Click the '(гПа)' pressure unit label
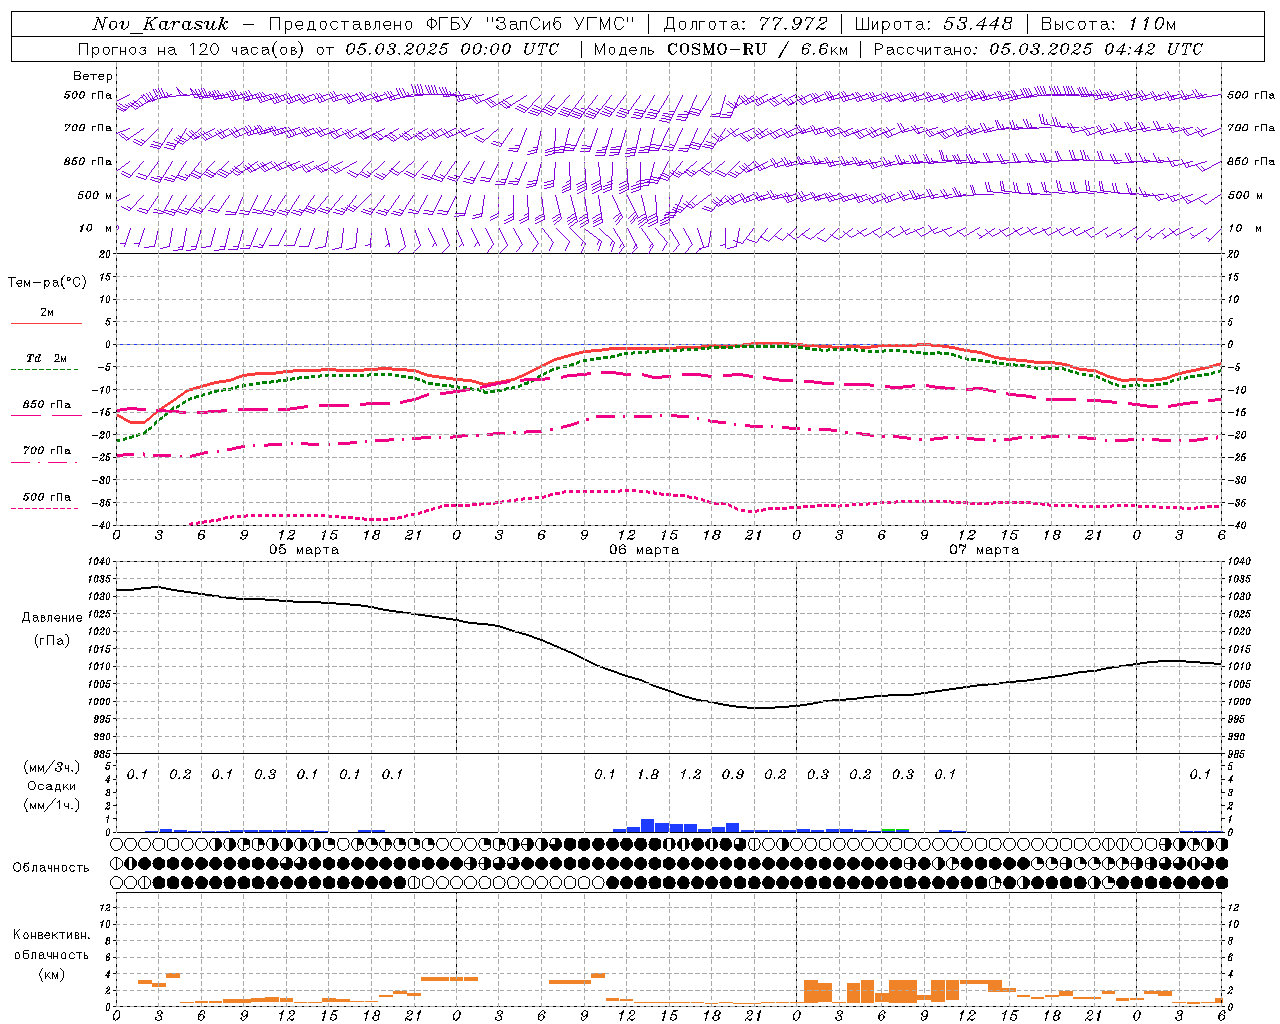 click(x=52, y=641)
